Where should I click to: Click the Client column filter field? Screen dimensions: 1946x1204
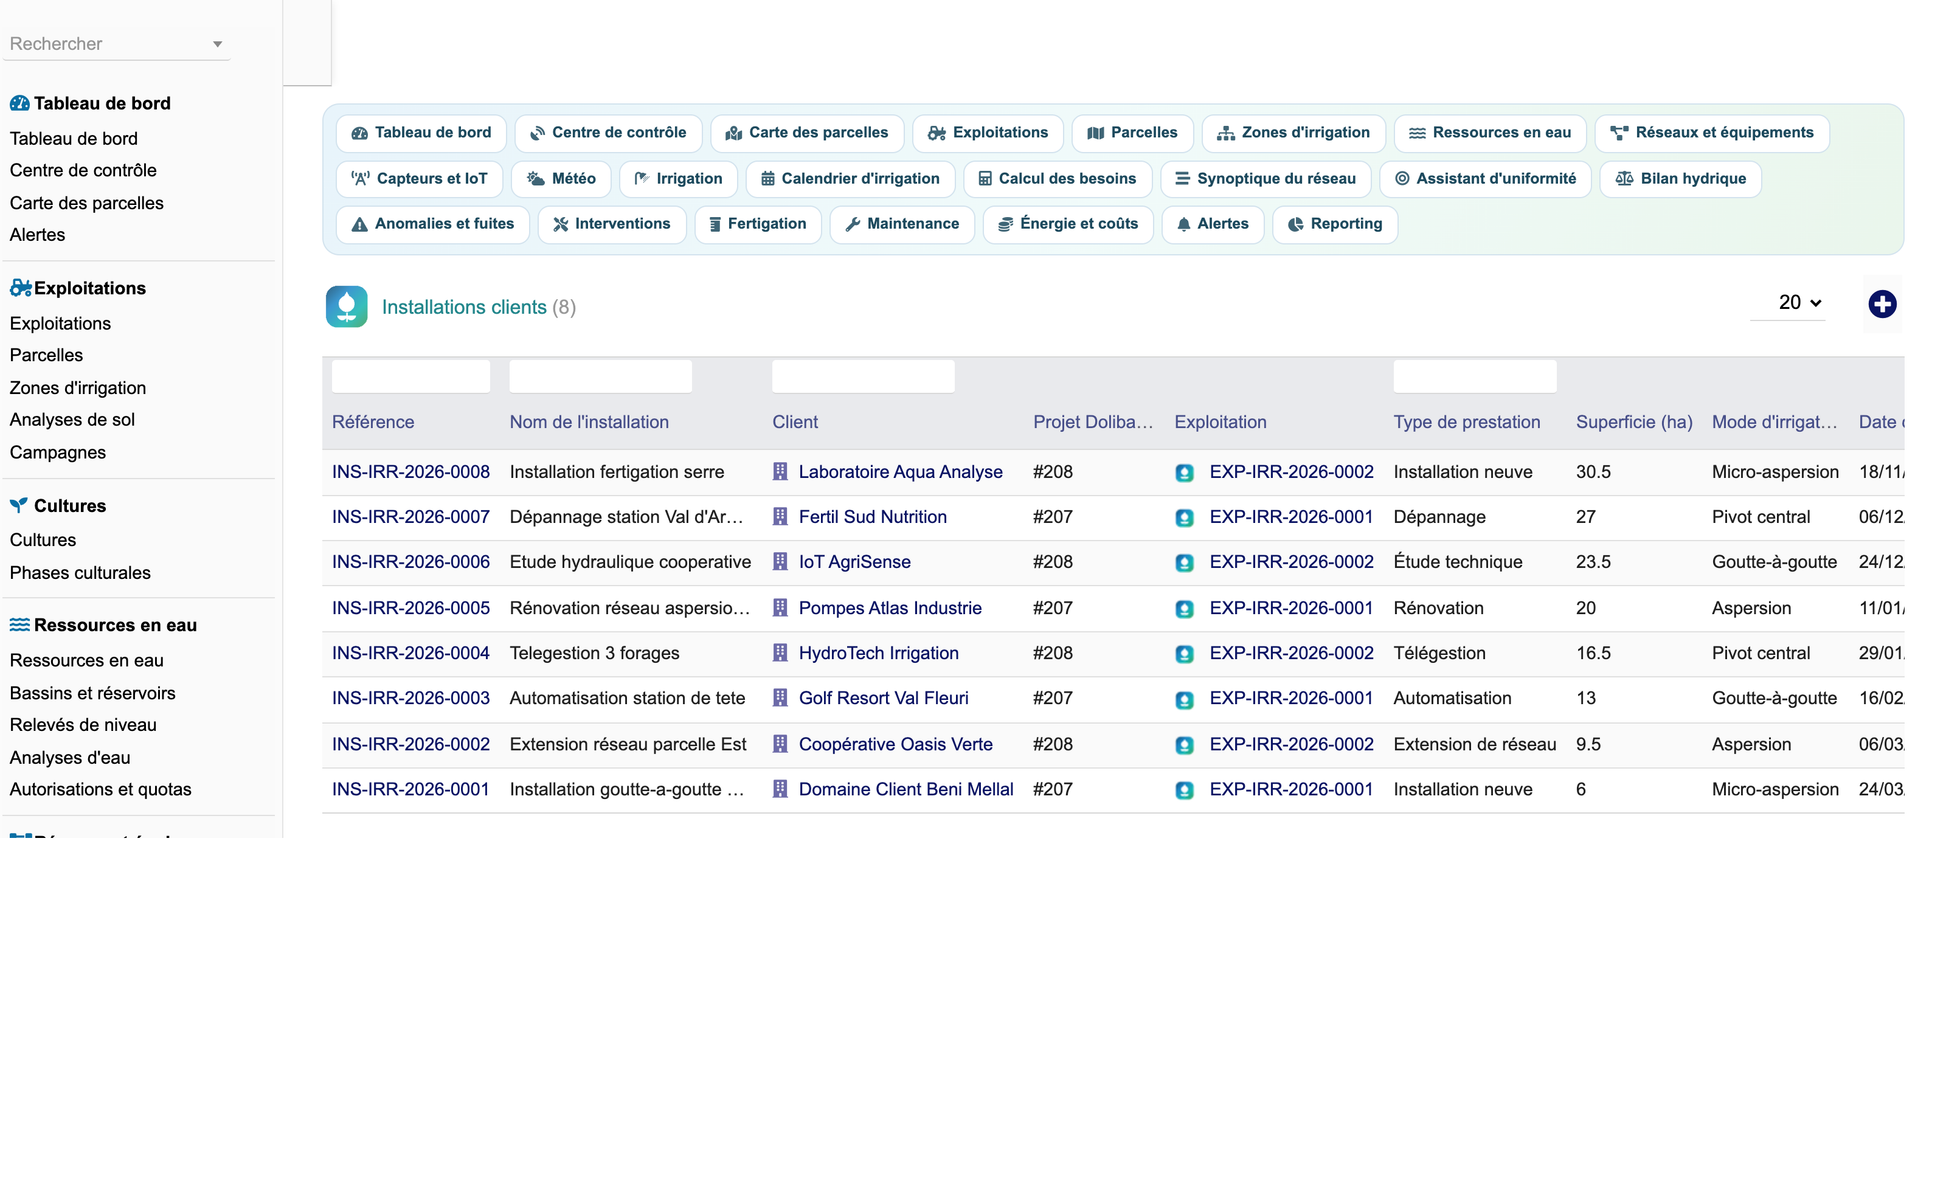coord(863,376)
